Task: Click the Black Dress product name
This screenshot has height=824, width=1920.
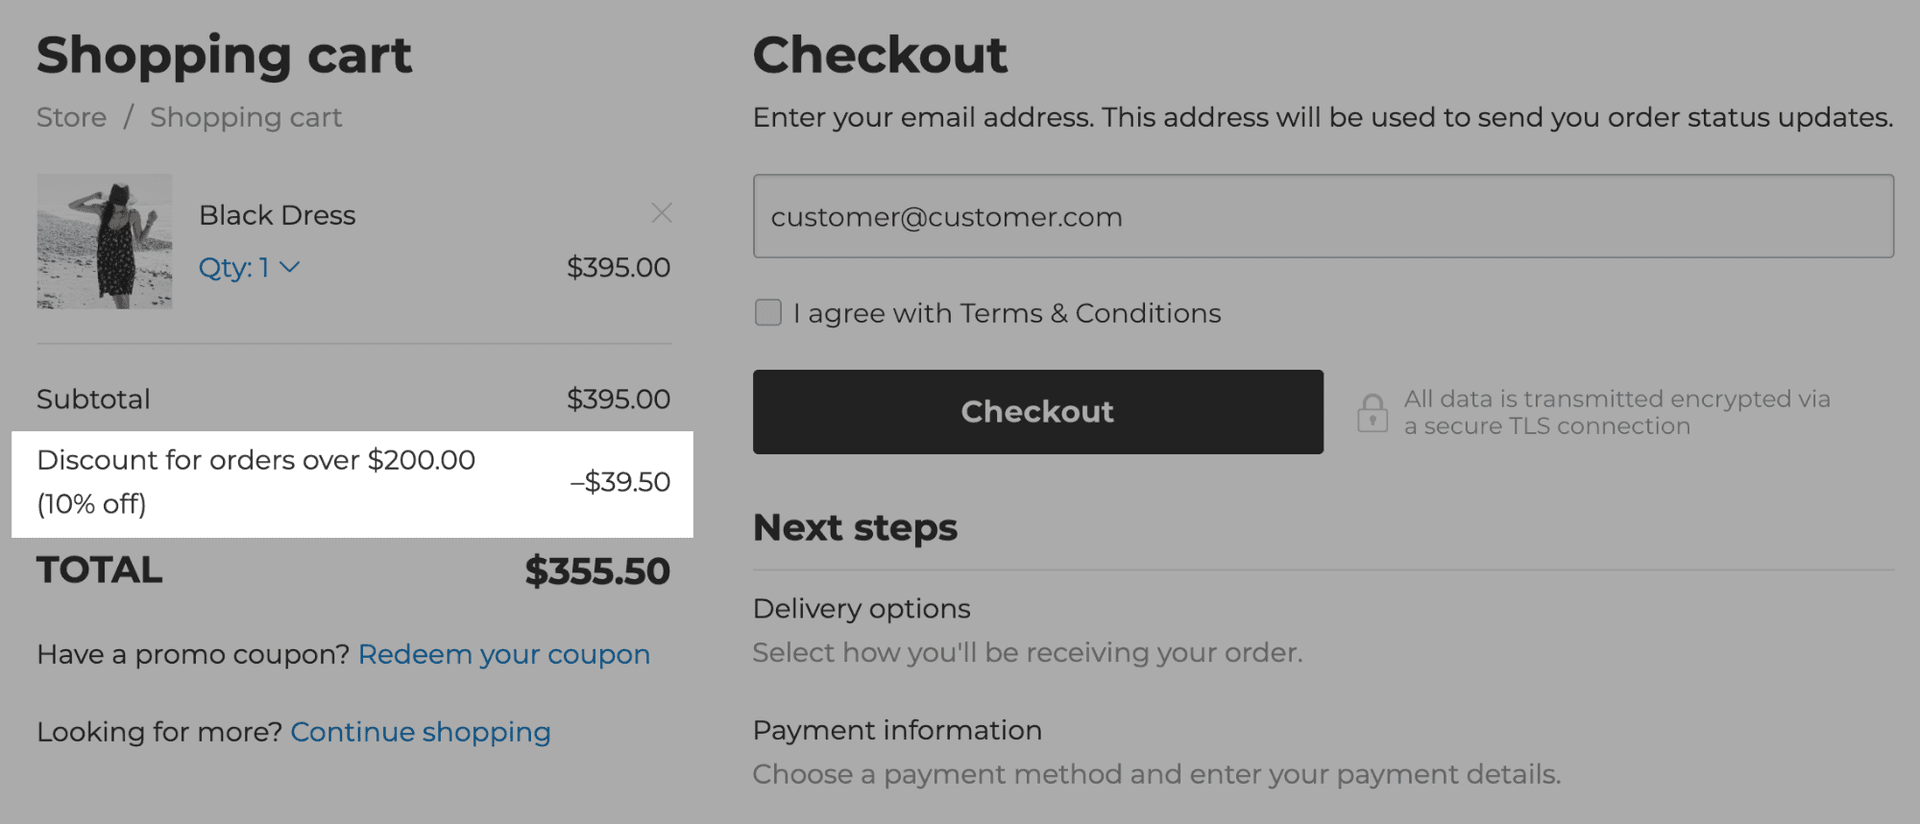Action: [277, 215]
